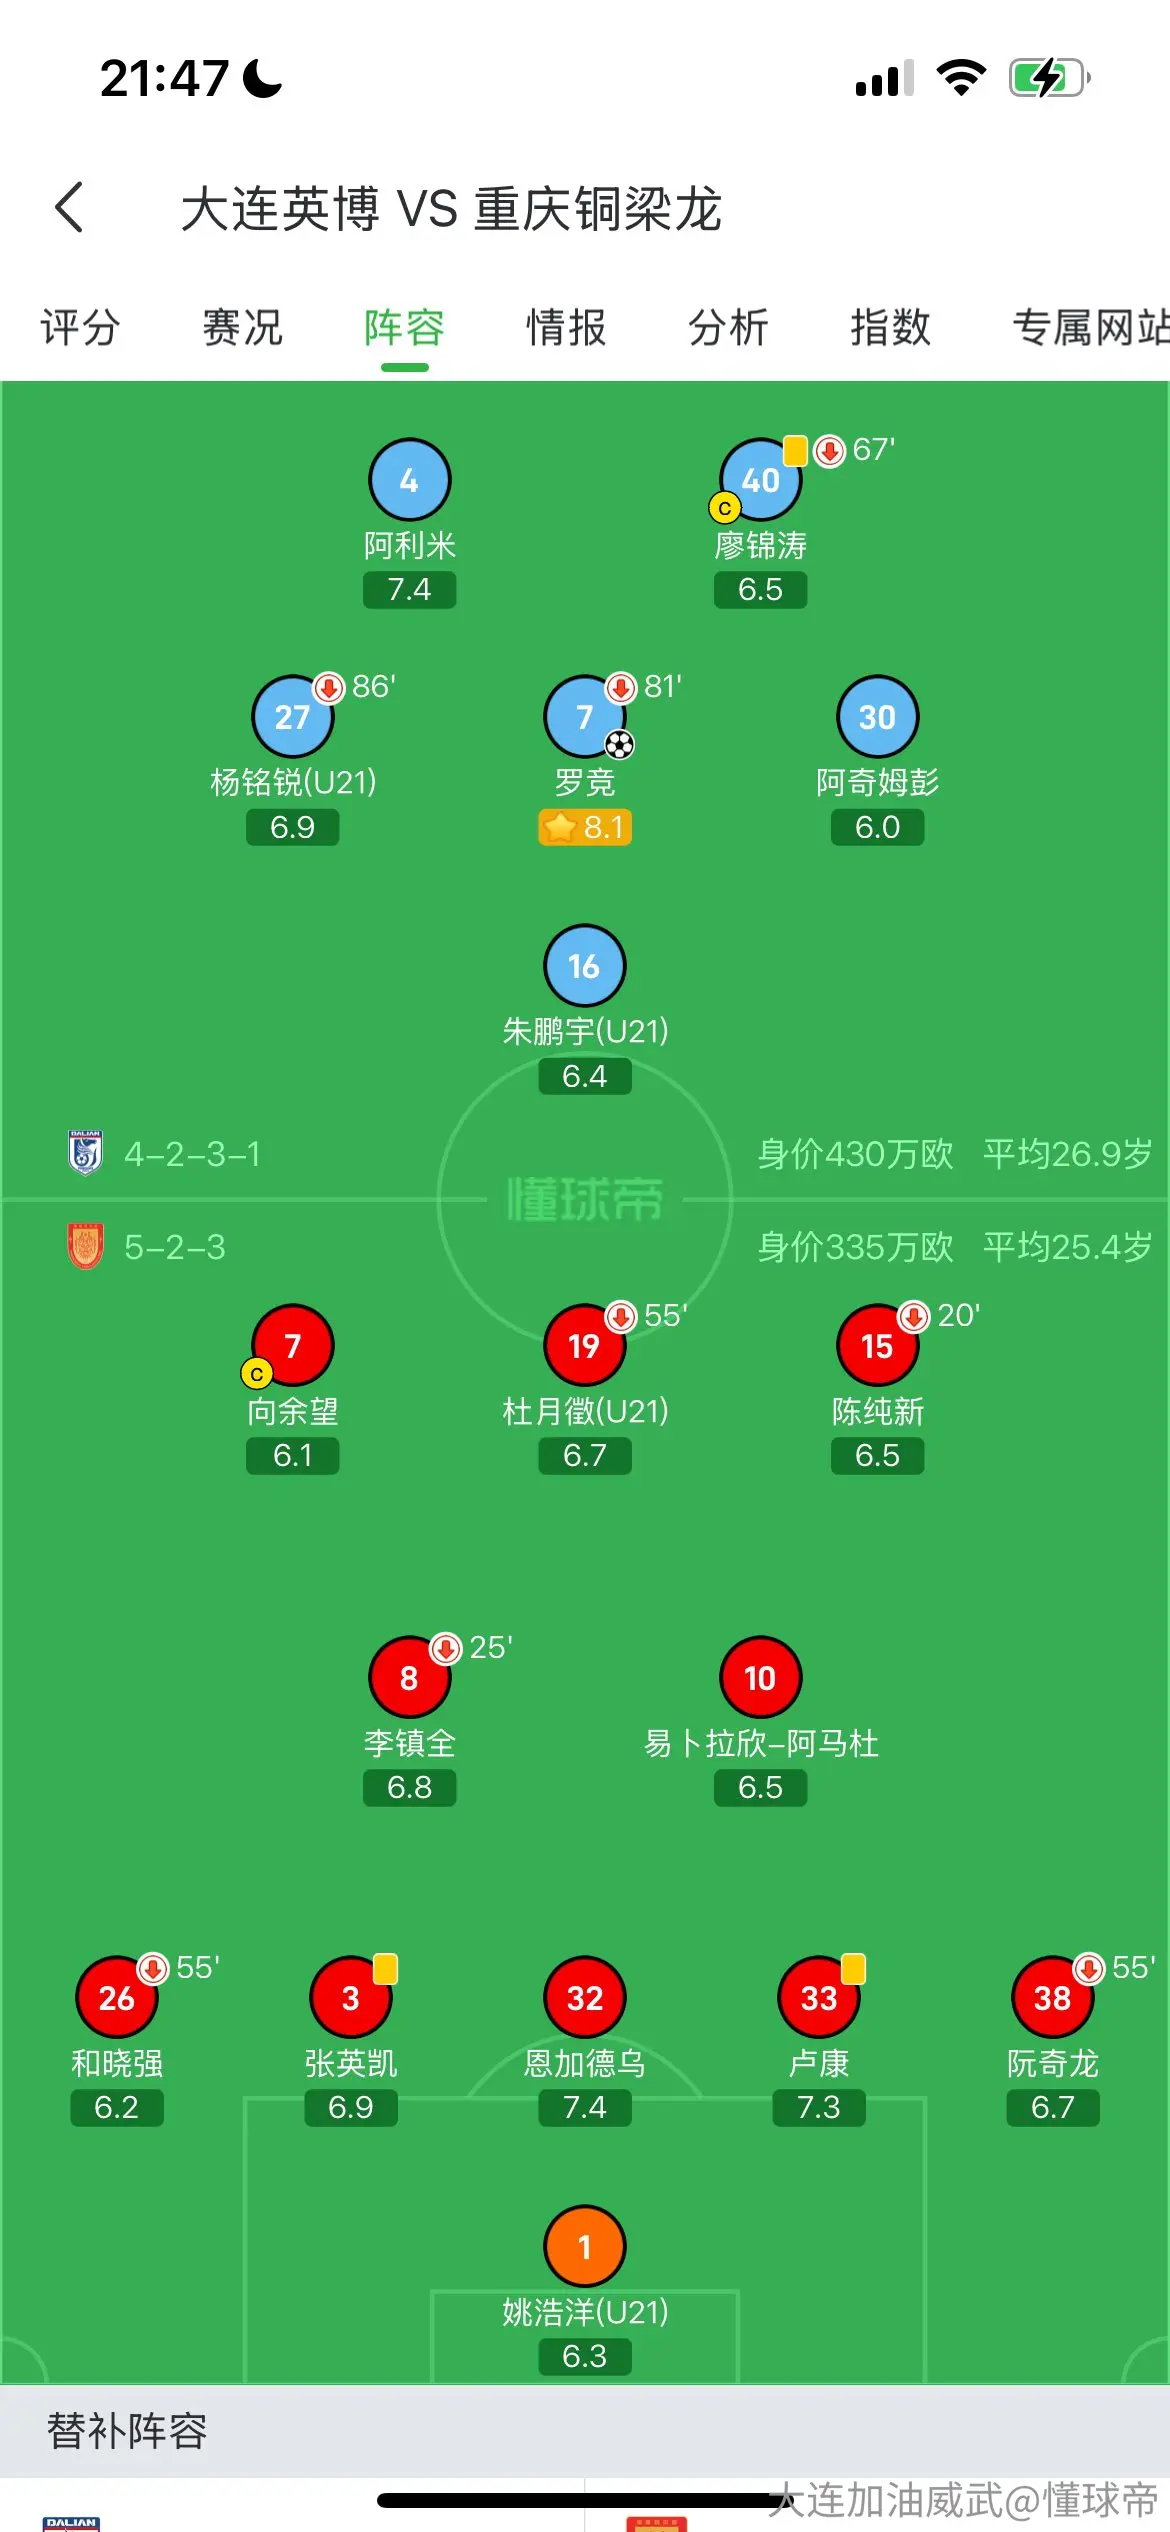Tap 廖锦涛's number 40 captain icon
This screenshot has width=1170, height=2532.
click(760, 480)
